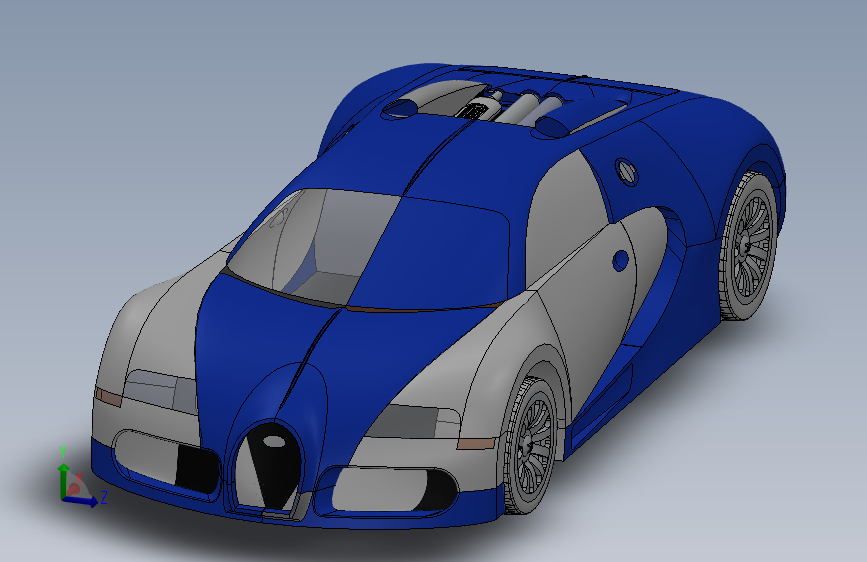Select the orange turn signal beside front wheel
This screenshot has height=562, width=867.
coord(478,443)
